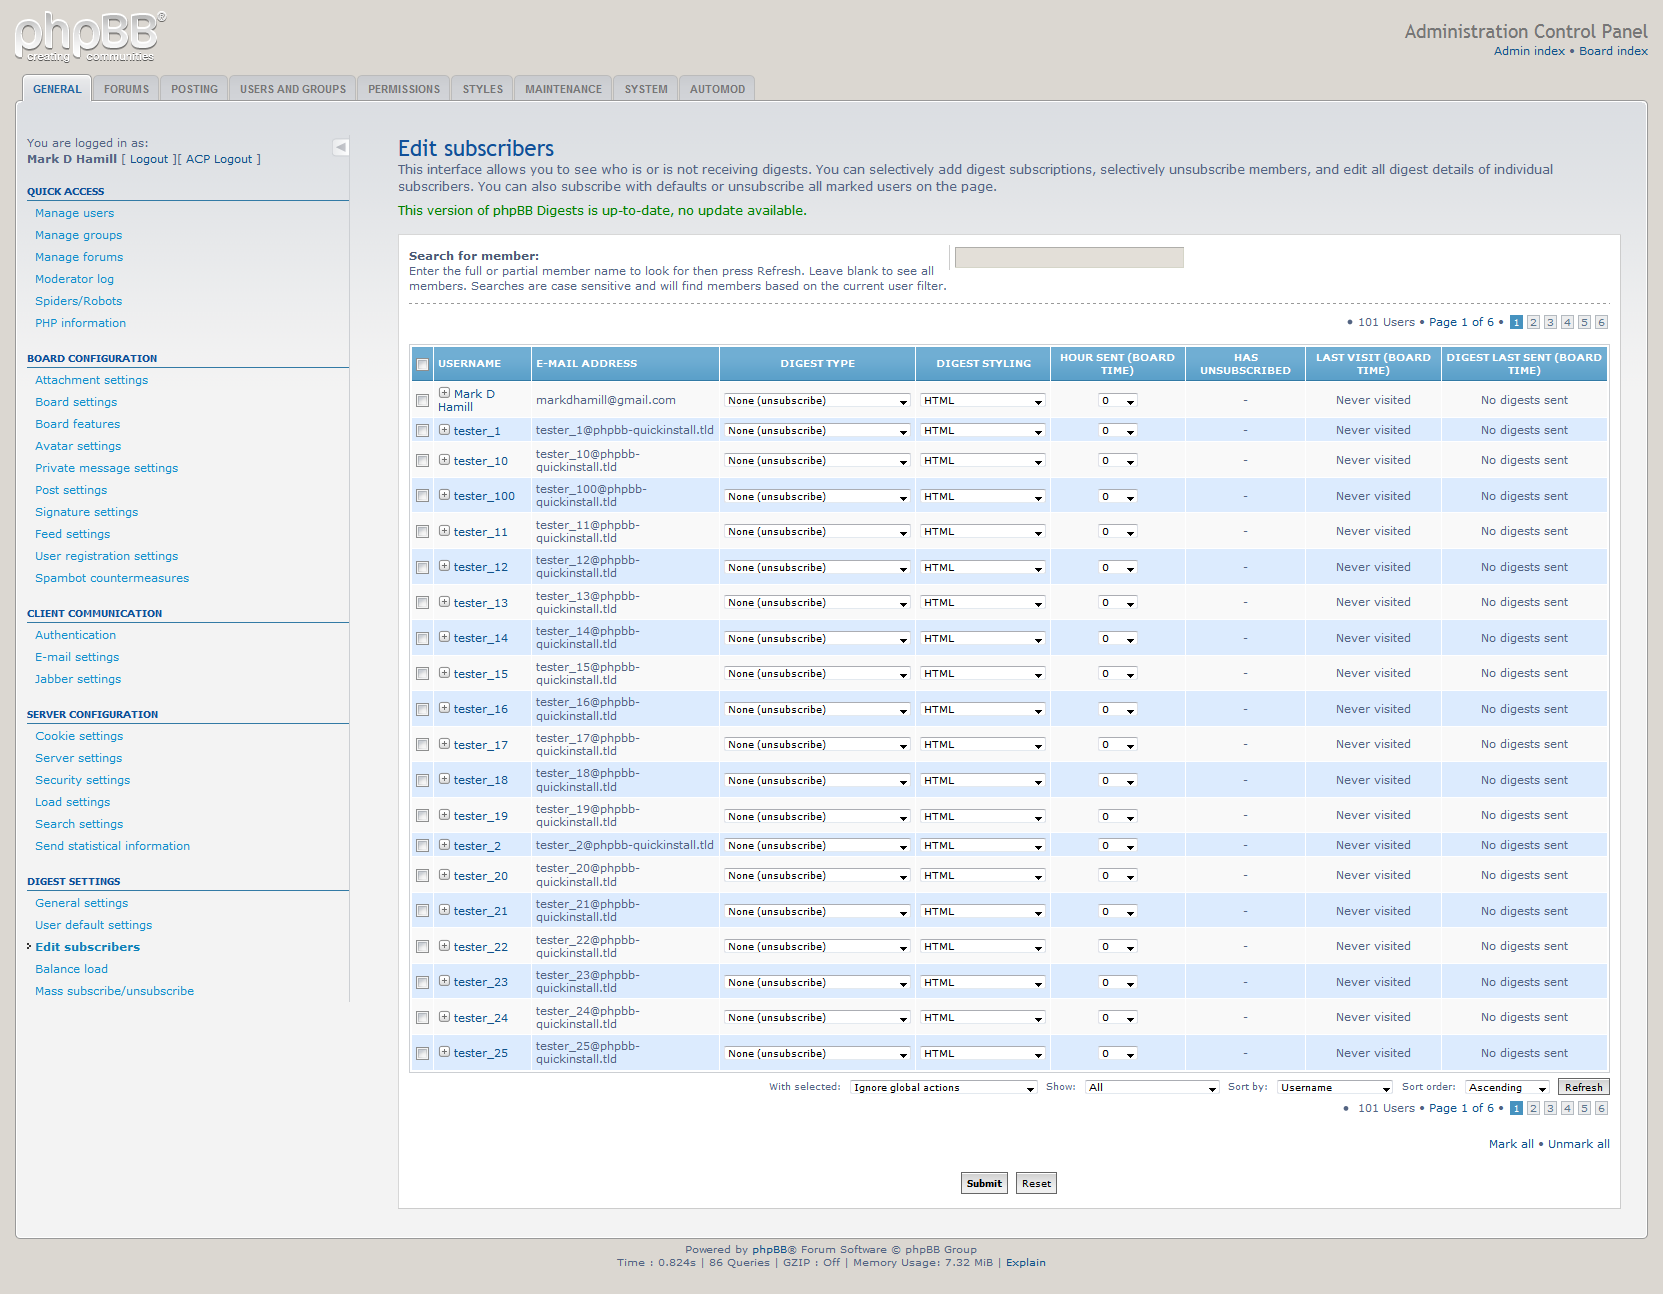Go to page 6 in bottom pagination

point(1601,1108)
